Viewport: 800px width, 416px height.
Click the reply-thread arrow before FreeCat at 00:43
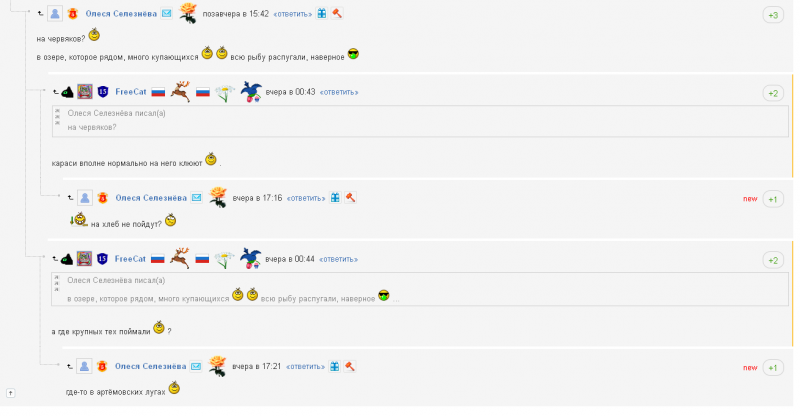[56, 92]
